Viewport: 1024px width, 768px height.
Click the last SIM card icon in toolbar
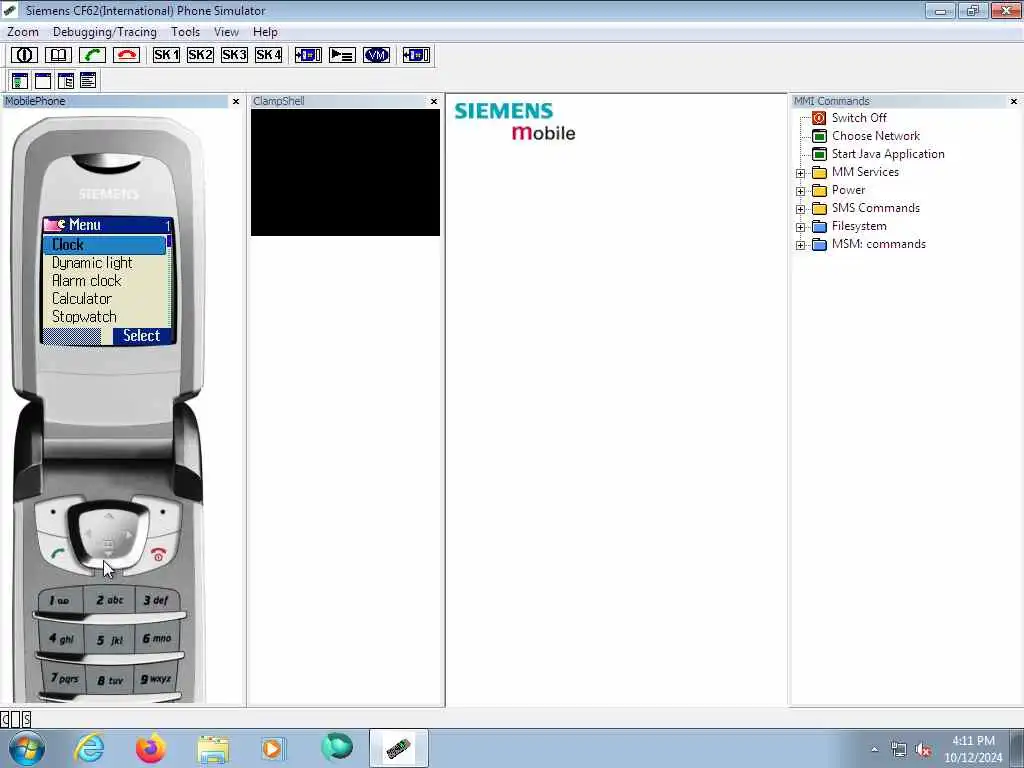pos(416,55)
